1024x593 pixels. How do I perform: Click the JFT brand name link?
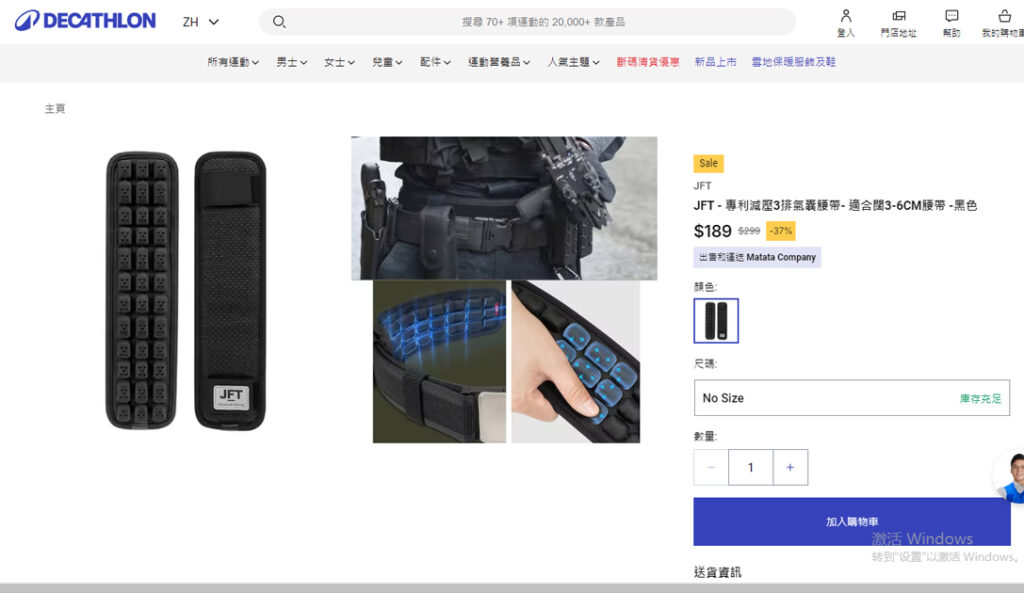(702, 185)
